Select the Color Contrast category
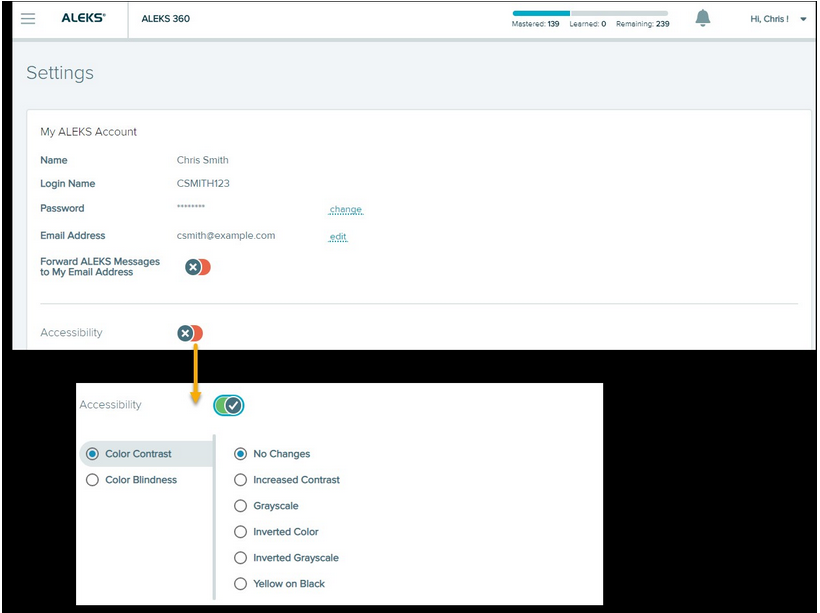This screenshot has height=613, width=820. [137, 454]
